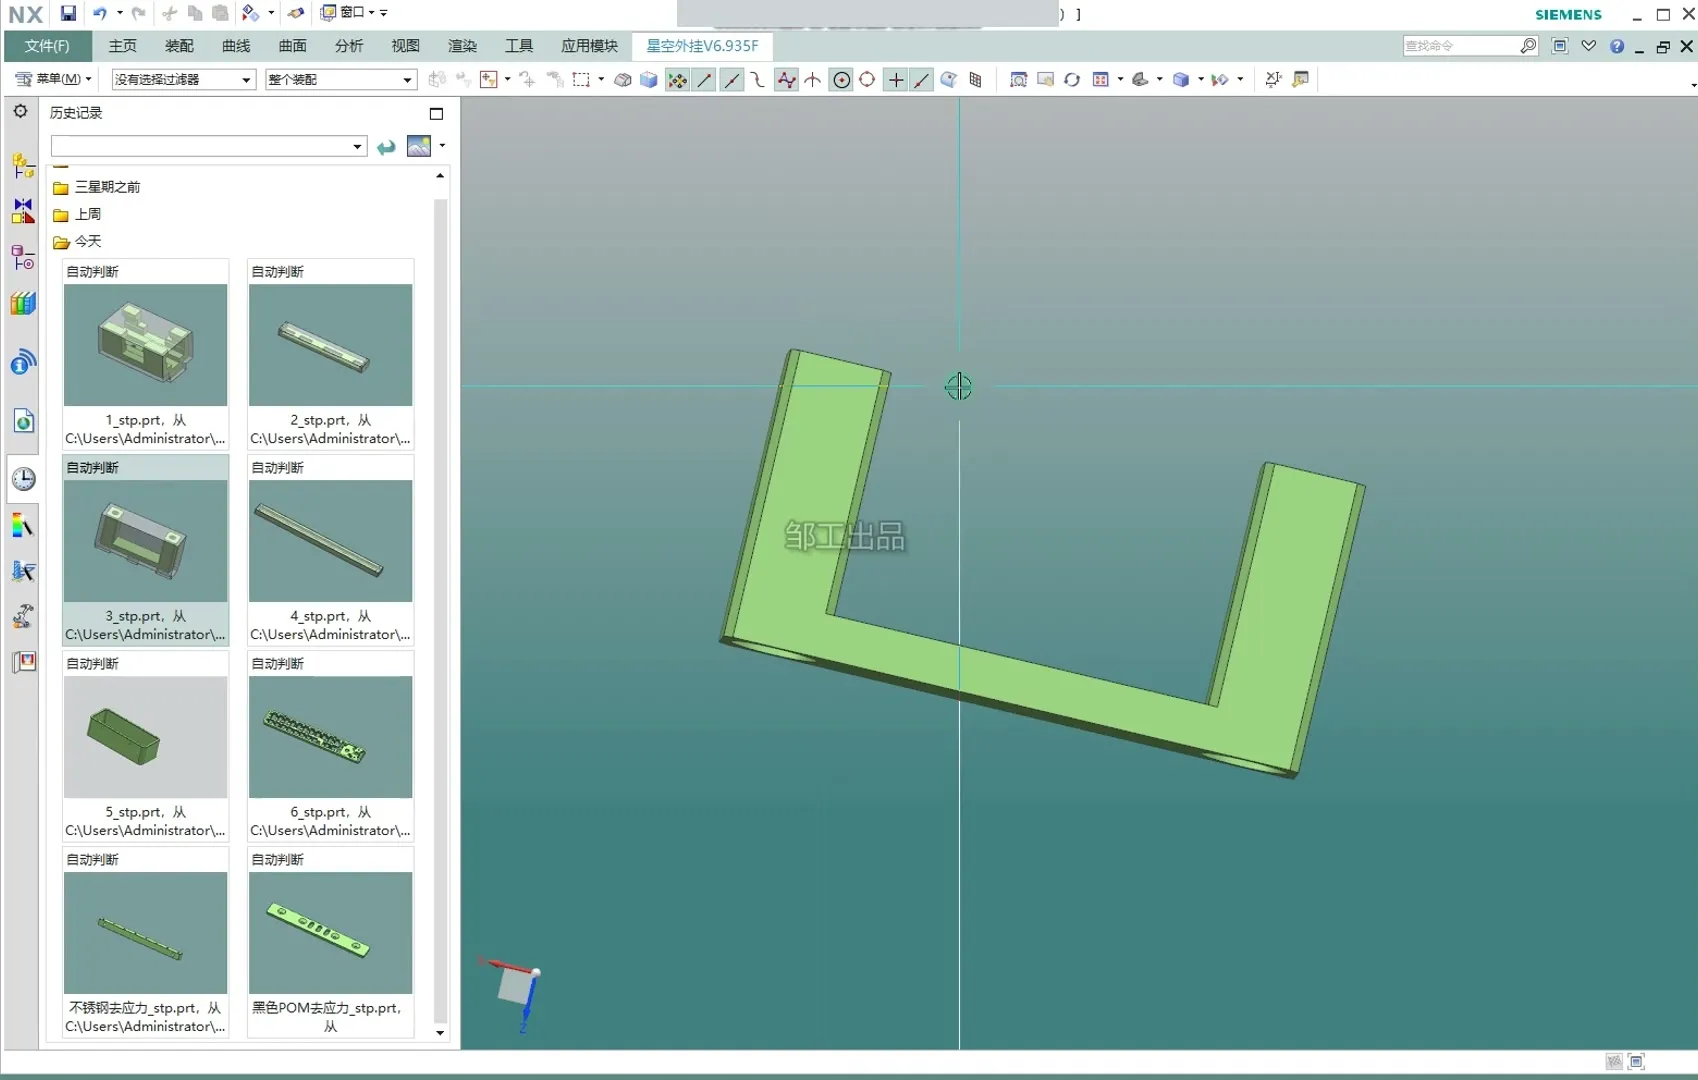Viewport: 1698px width, 1080px height.
Task: Click the History clock icon in sidebar
Action: click(x=23, y=479)
